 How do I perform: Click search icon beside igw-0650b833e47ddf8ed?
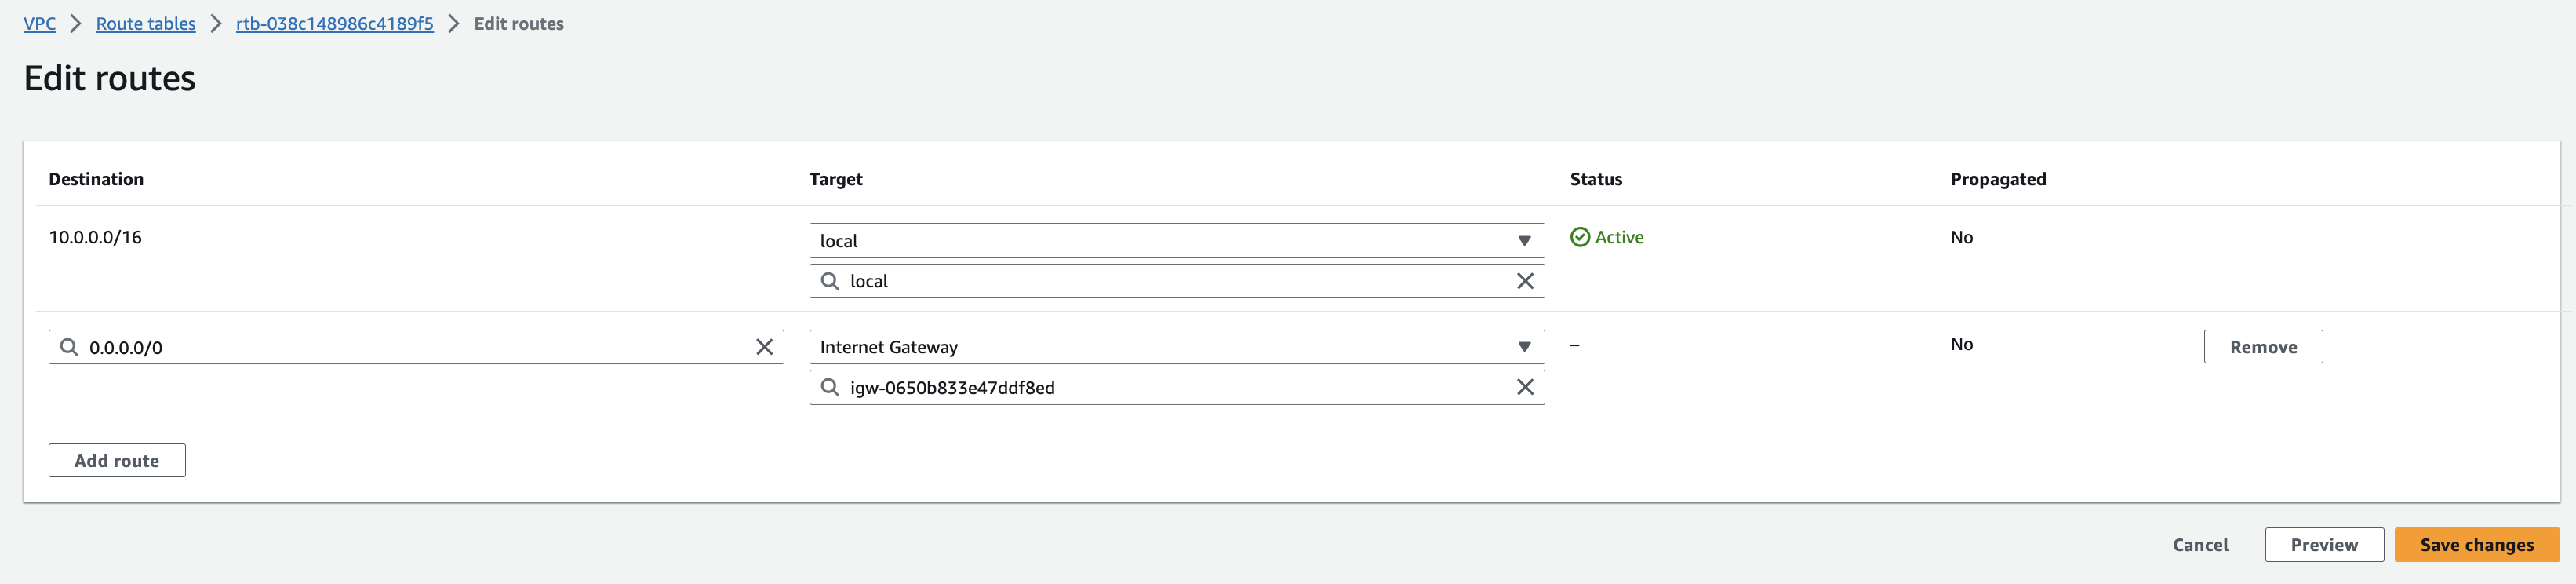[829, 387]
